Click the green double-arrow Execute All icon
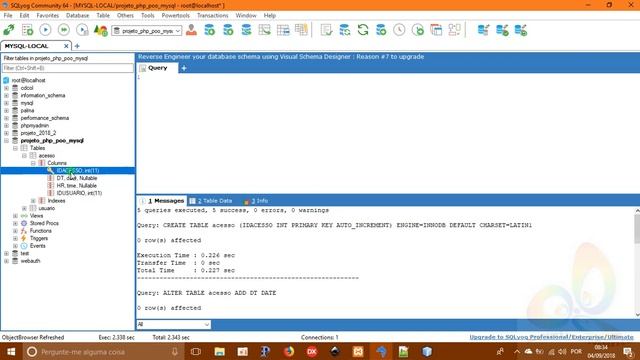This screenshot has width=640, height=360. click(64, 30)
